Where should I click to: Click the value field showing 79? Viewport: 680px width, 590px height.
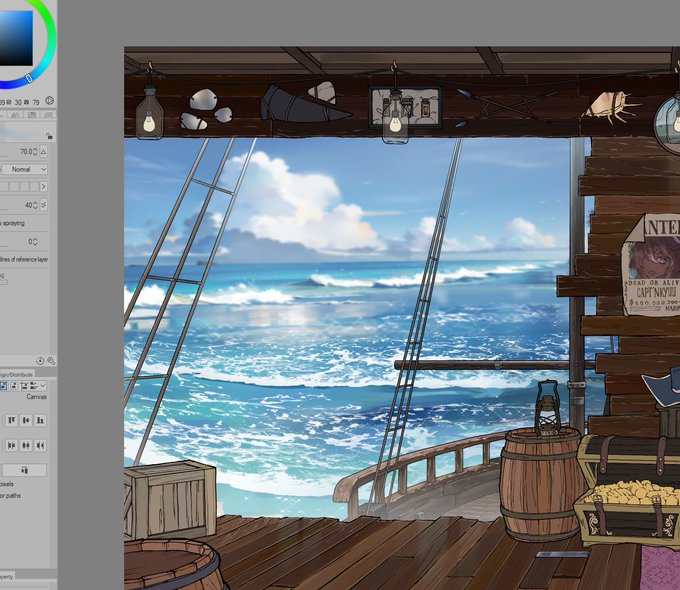coord(35,102)
